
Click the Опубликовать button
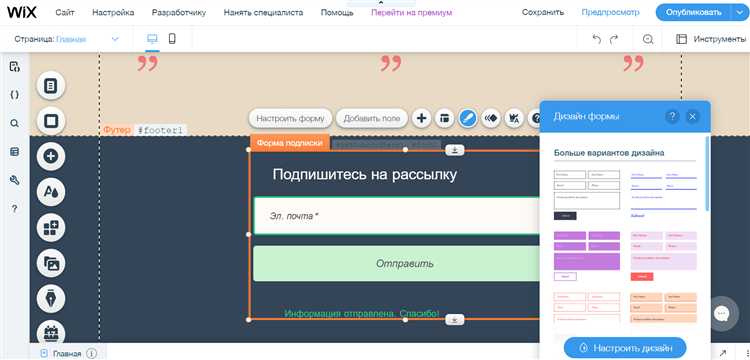694,12
